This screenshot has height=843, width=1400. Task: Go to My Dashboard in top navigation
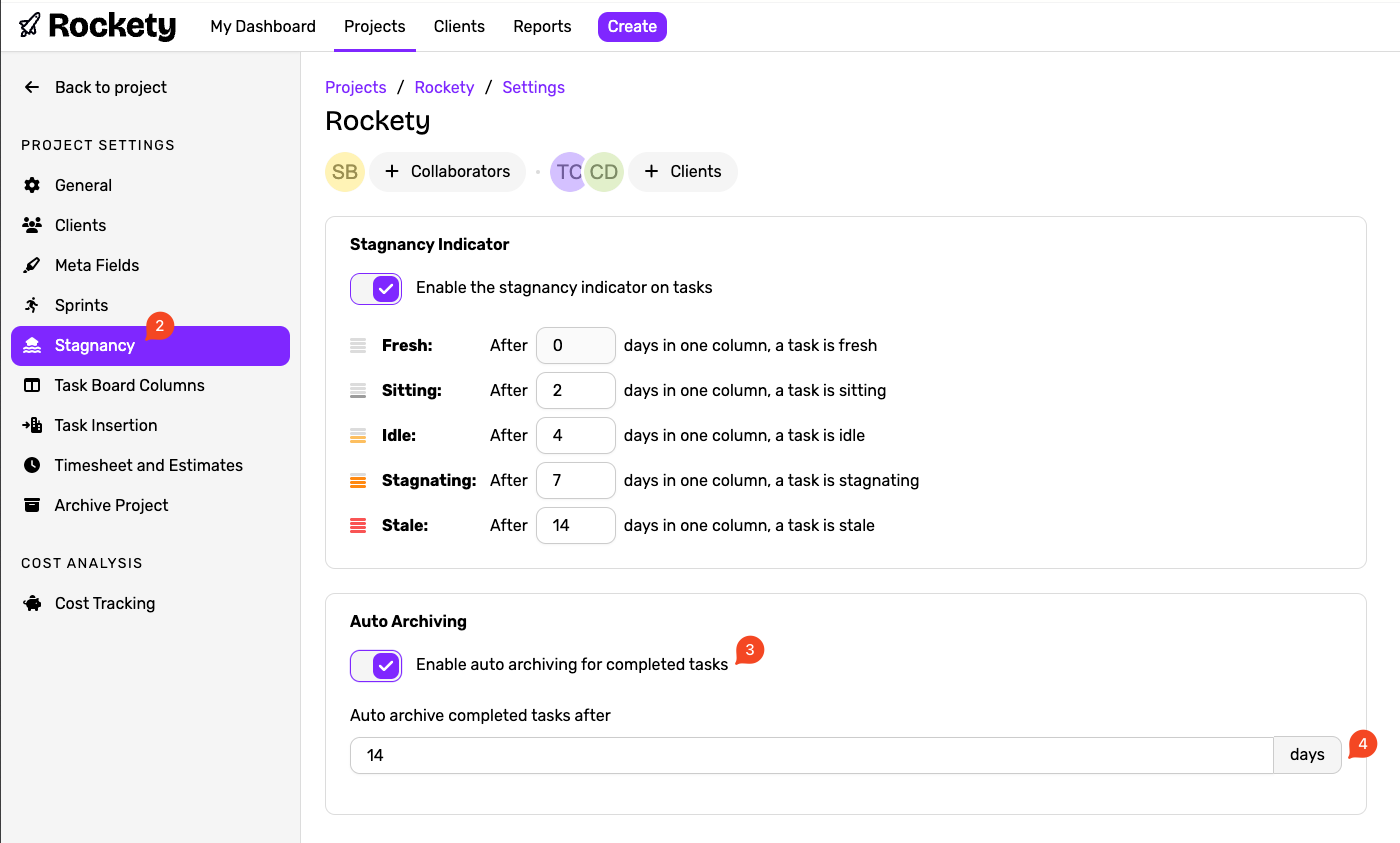tap(263, 27)
